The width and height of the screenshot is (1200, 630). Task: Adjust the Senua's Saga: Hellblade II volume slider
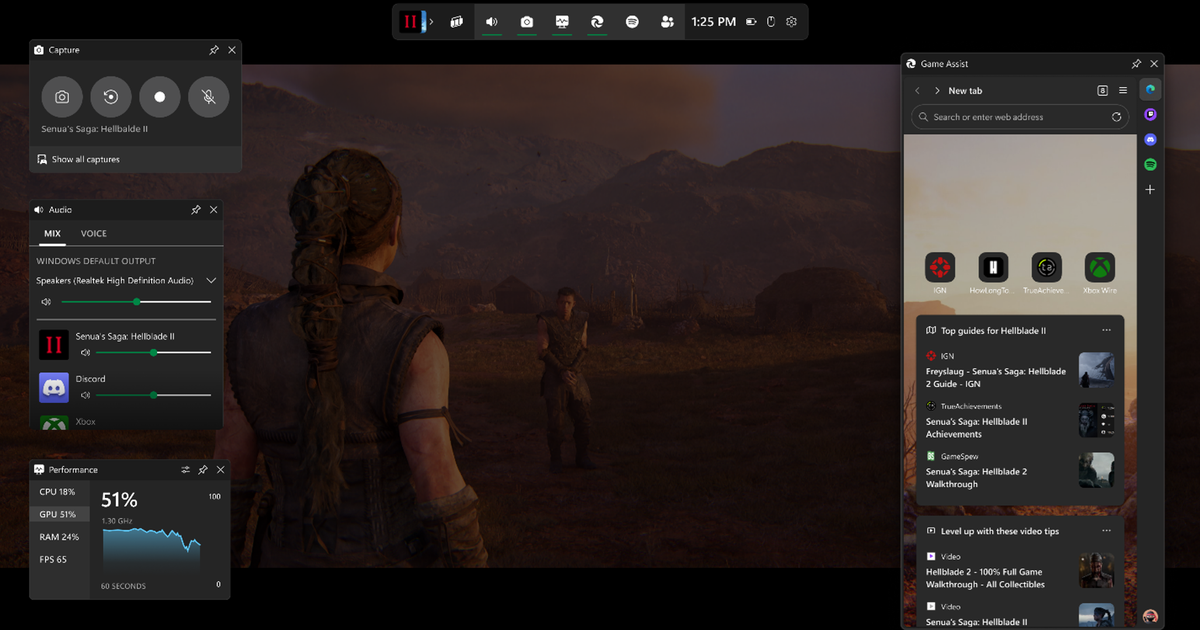pyautogui.click(x=153, y=353)
